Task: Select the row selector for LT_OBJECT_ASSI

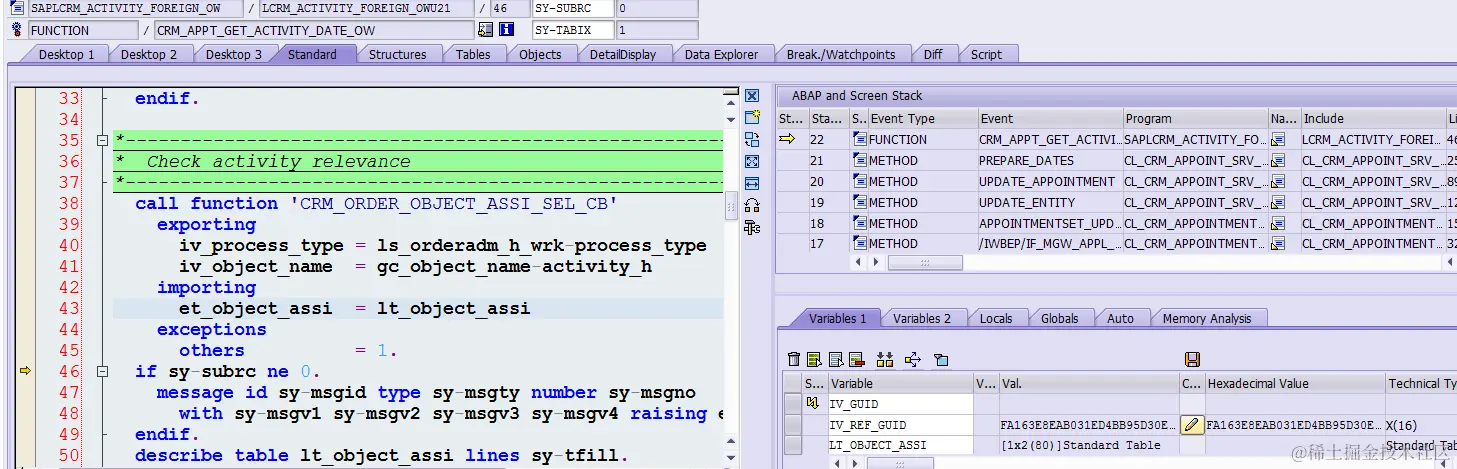Action: point(793,445)
